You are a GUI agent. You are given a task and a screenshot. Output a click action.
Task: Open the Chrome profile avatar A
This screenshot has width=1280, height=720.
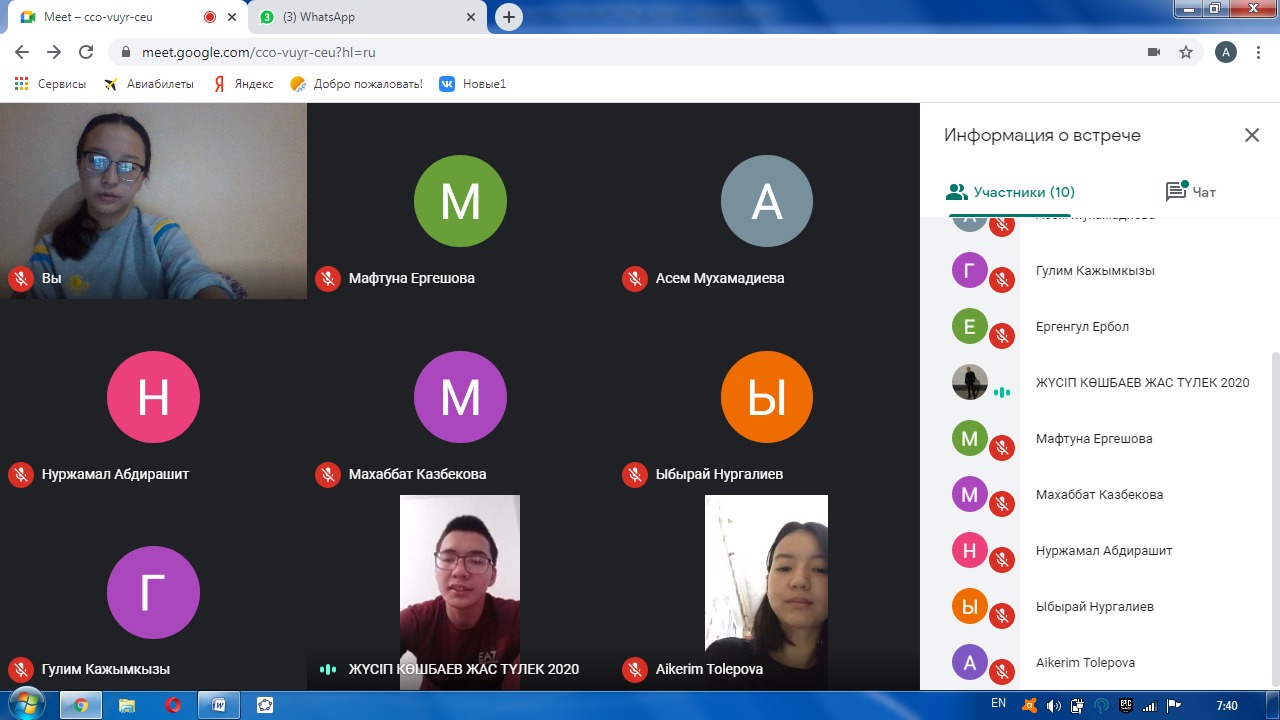pyautogui.click(x=1225, y=52)
